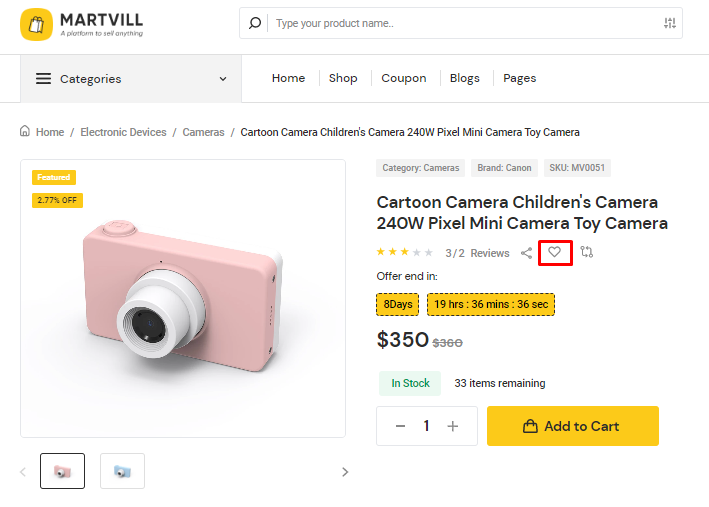Click the compare product icon

click(587, 253)
